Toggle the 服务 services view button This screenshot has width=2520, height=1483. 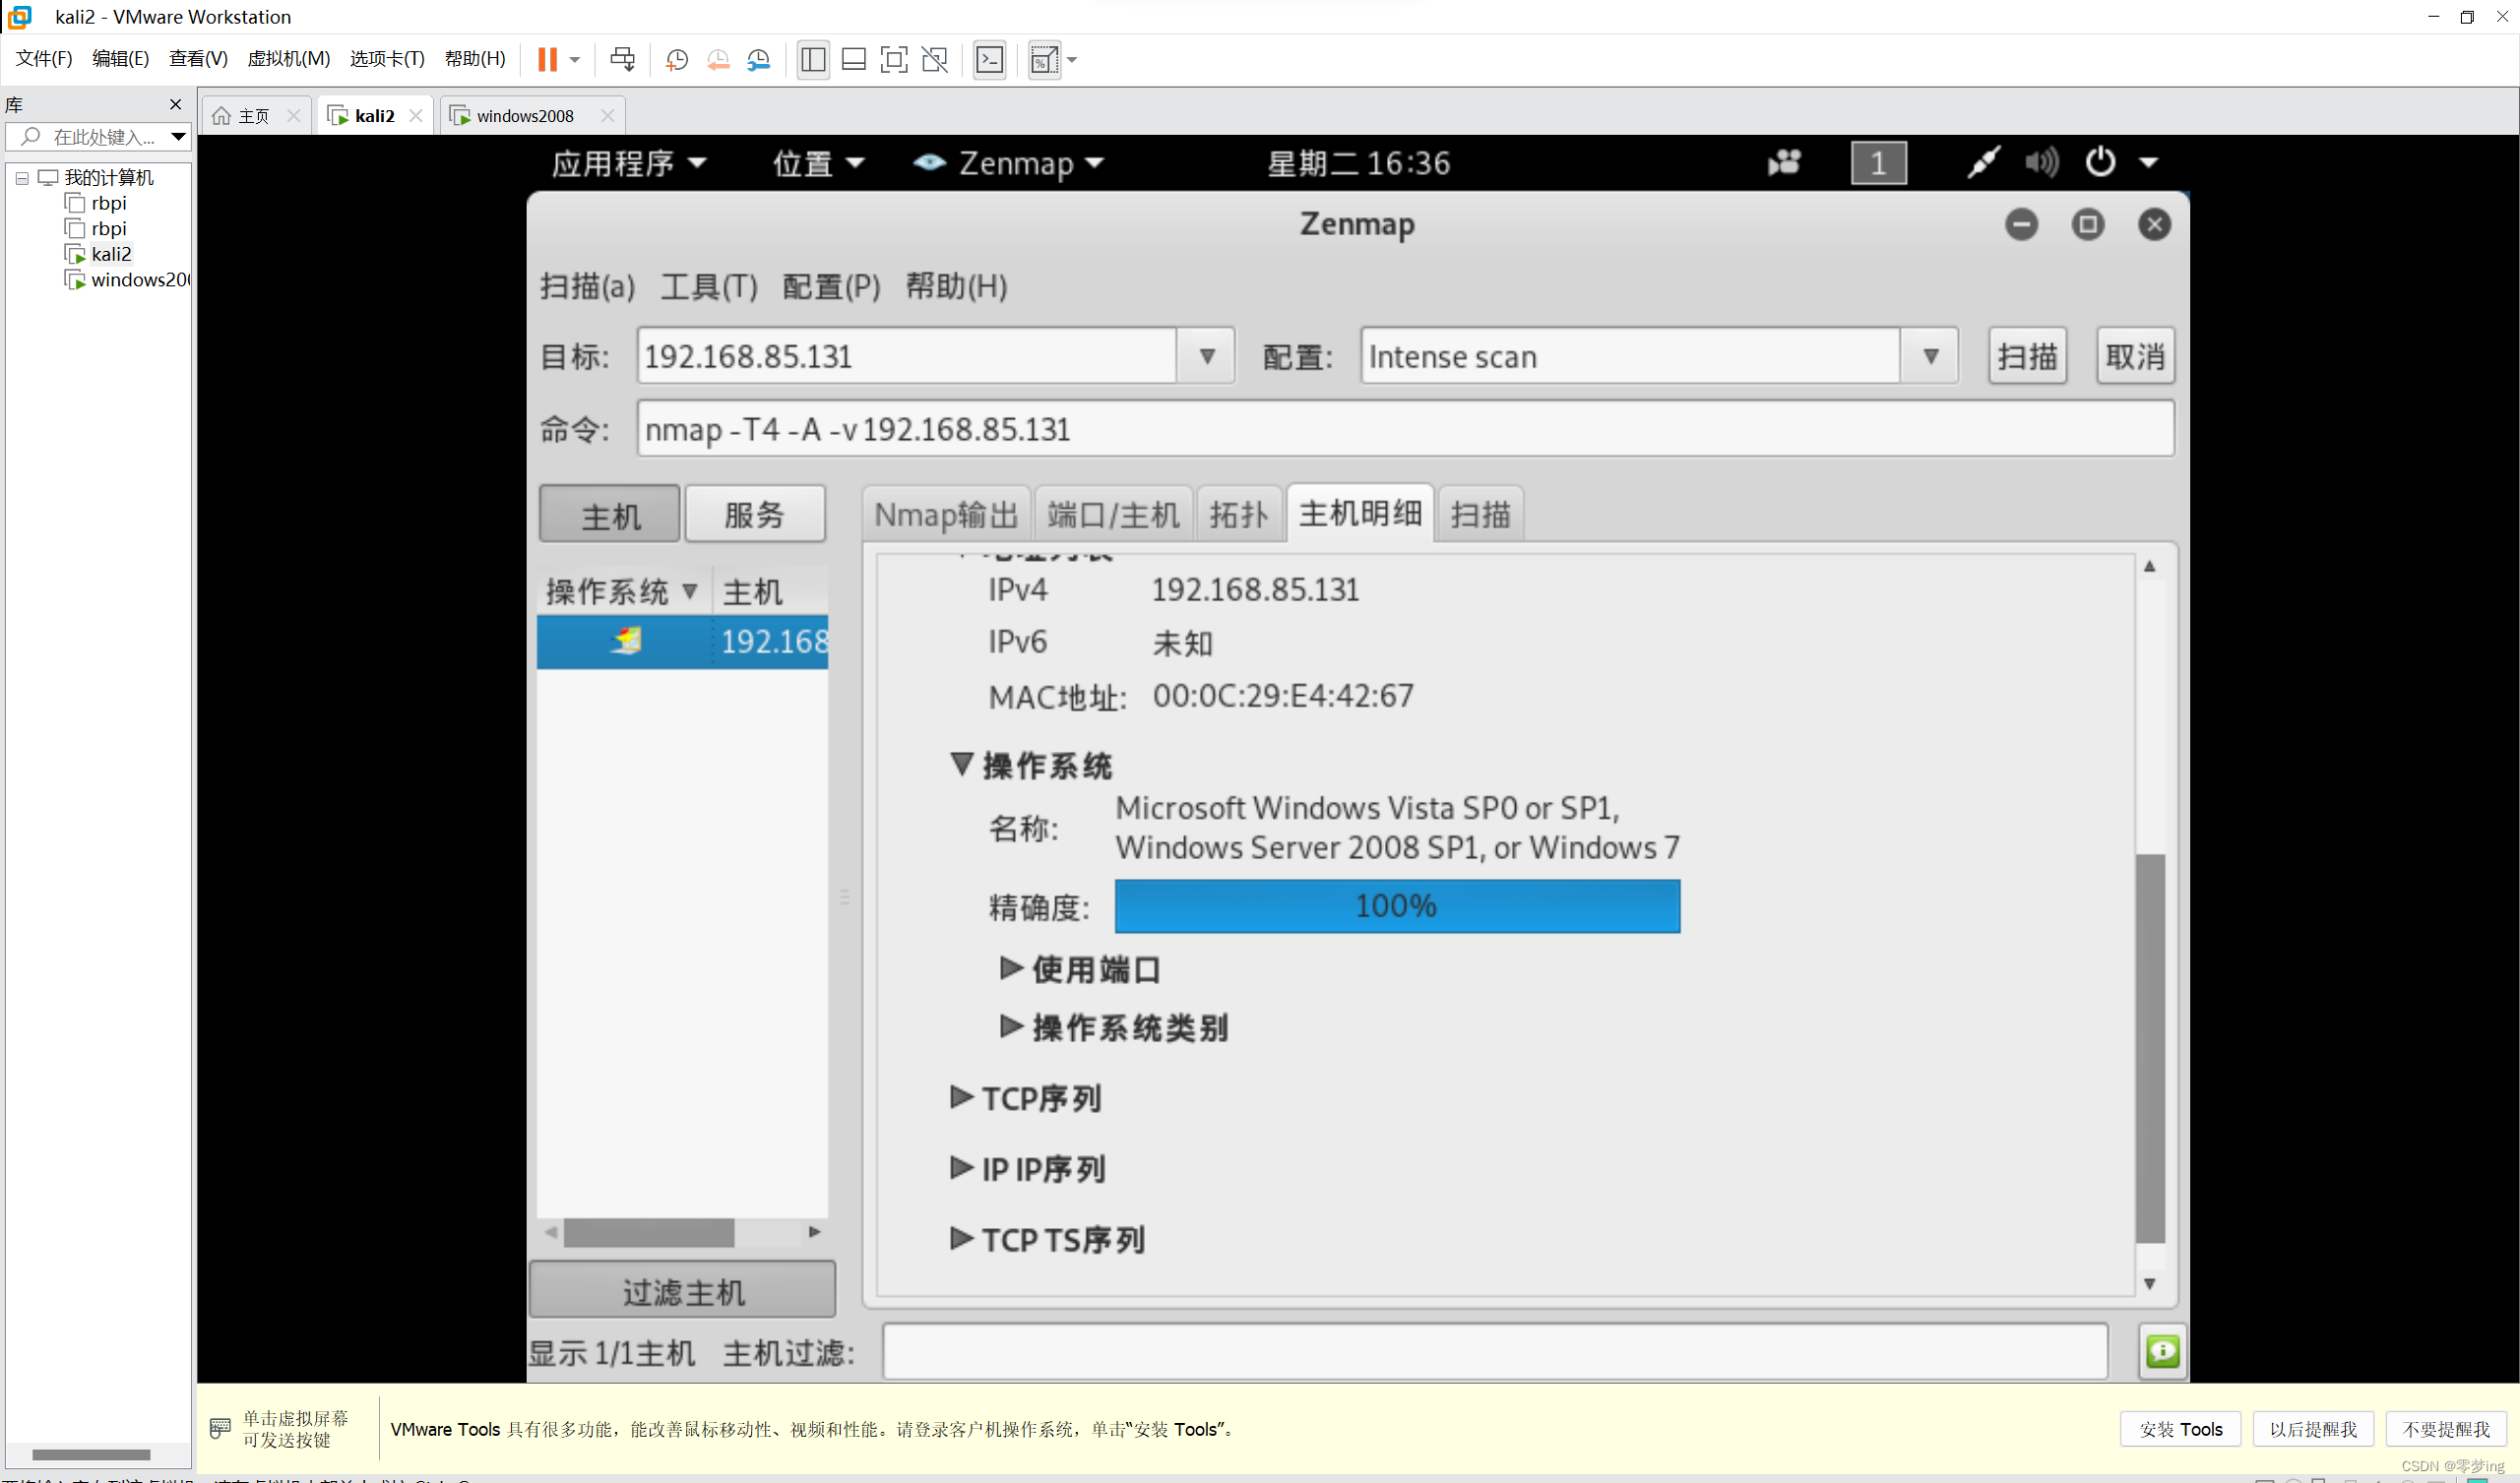click(x=754, y=515)
